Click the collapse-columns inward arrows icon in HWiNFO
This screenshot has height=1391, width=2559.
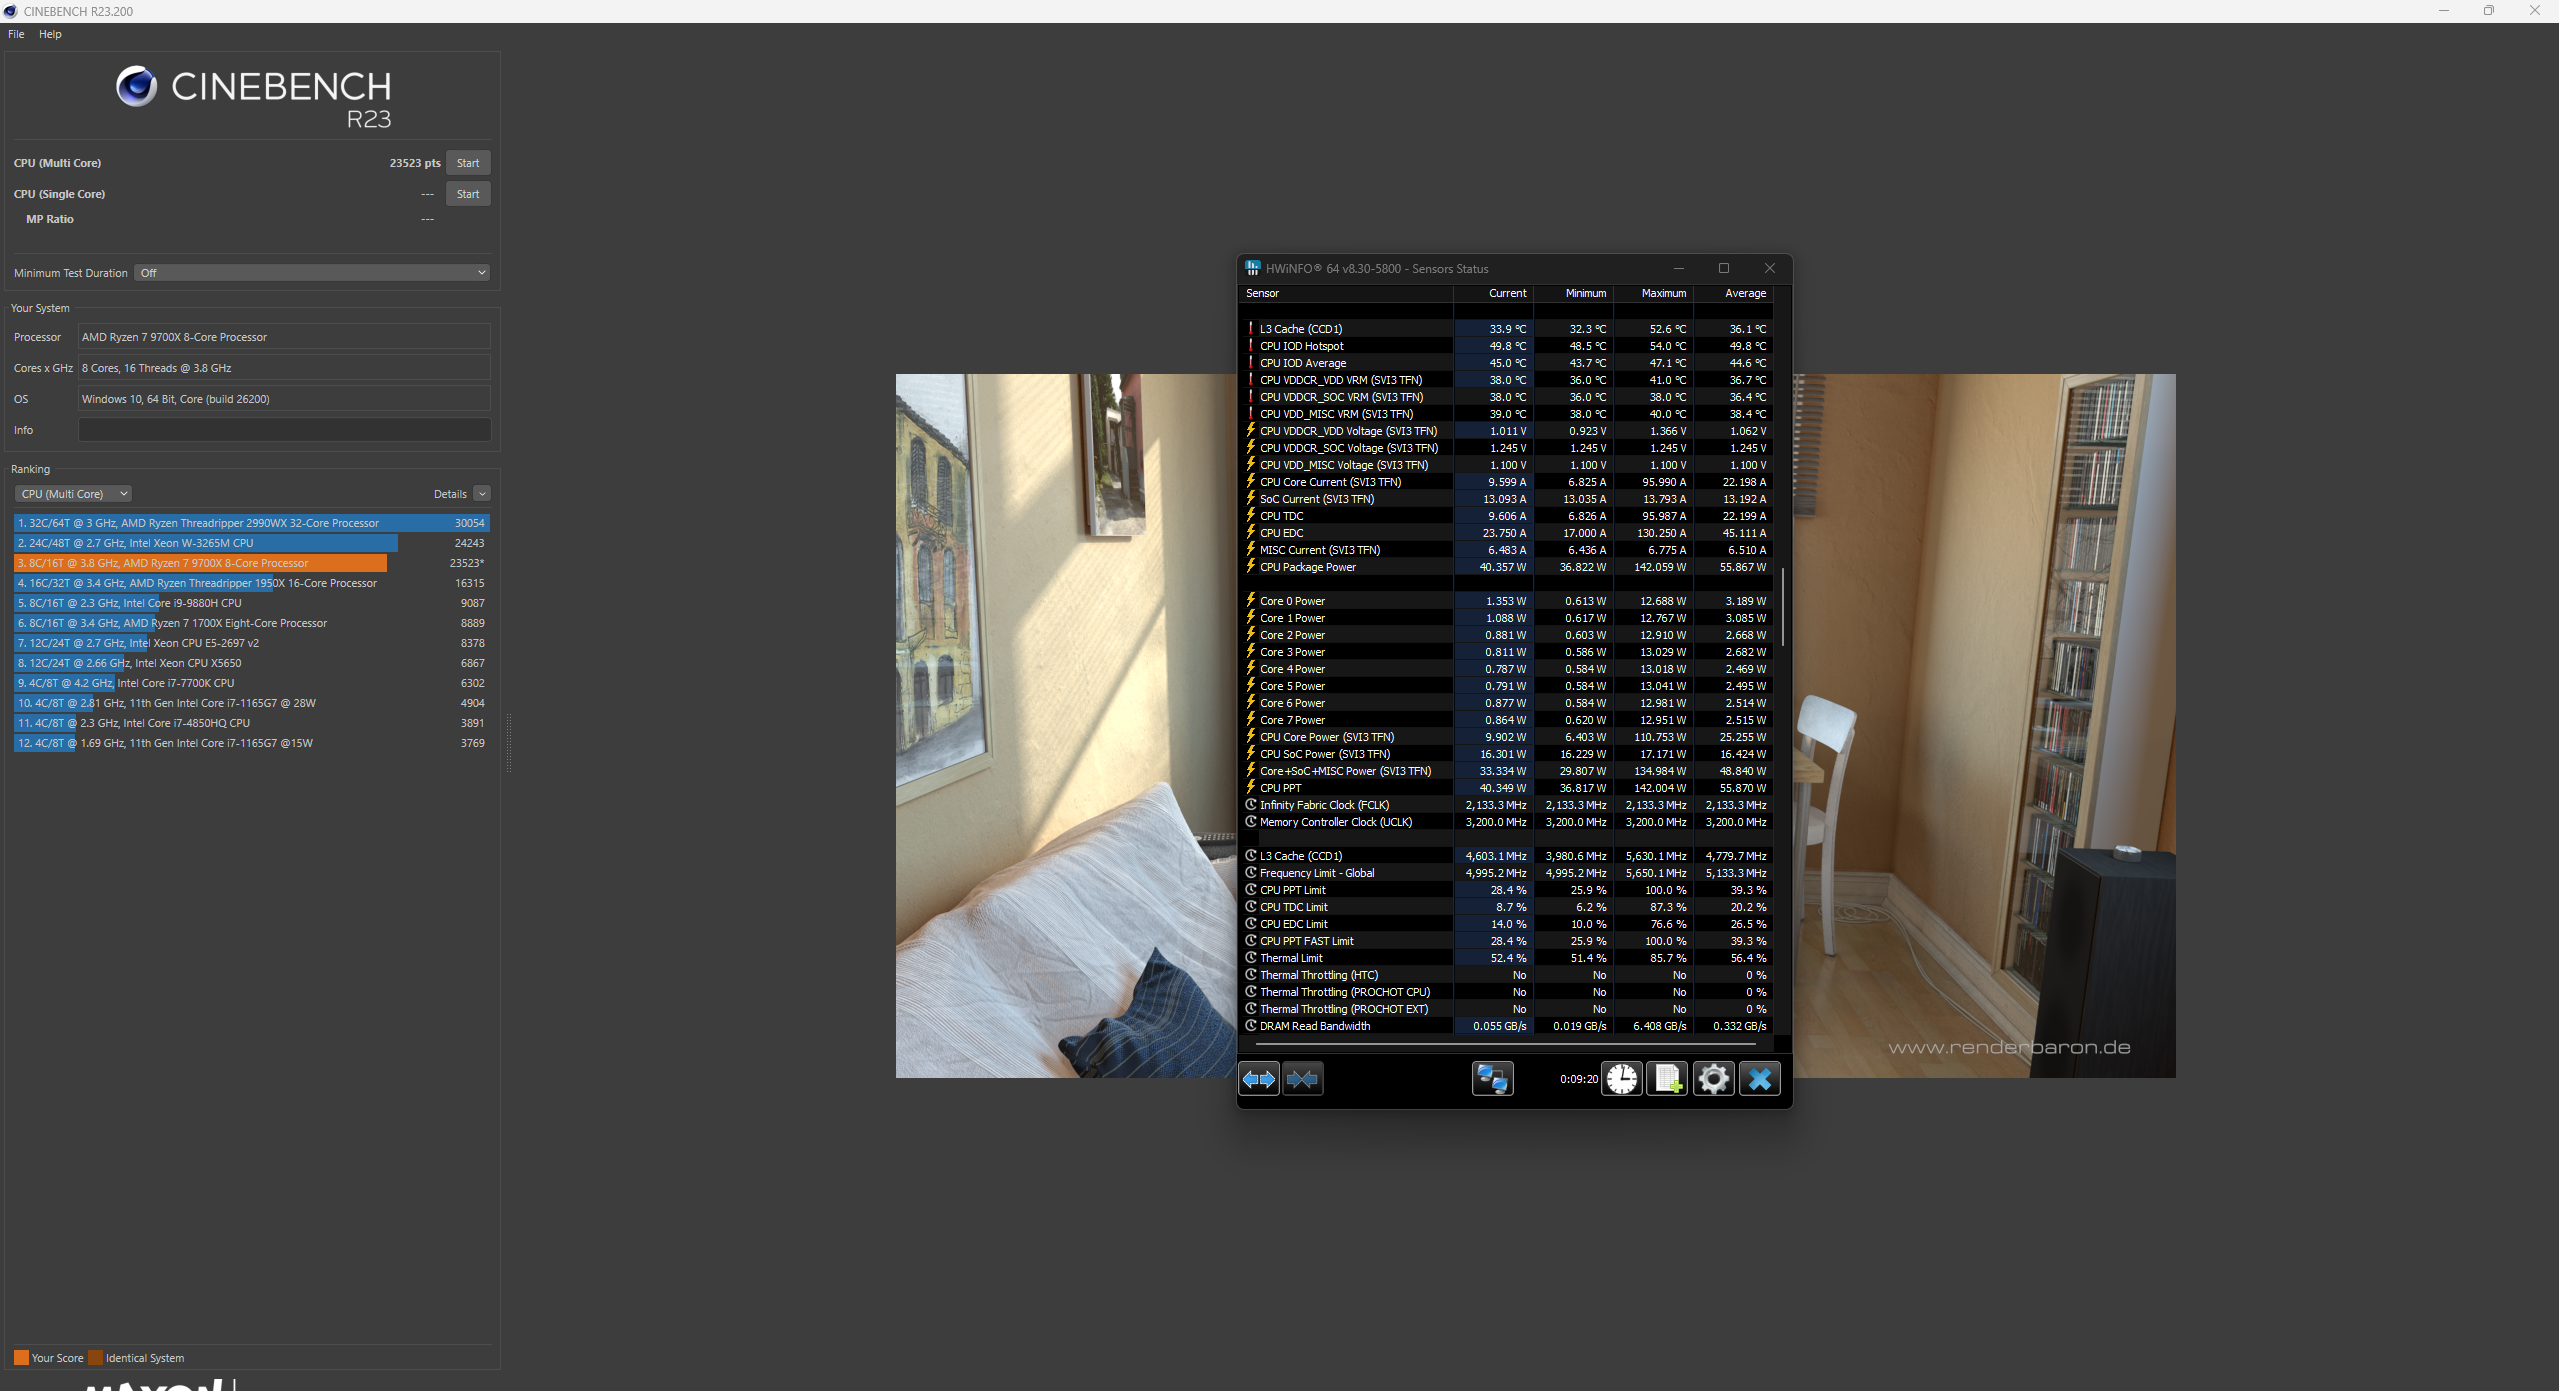(x=1303, y=1079)
